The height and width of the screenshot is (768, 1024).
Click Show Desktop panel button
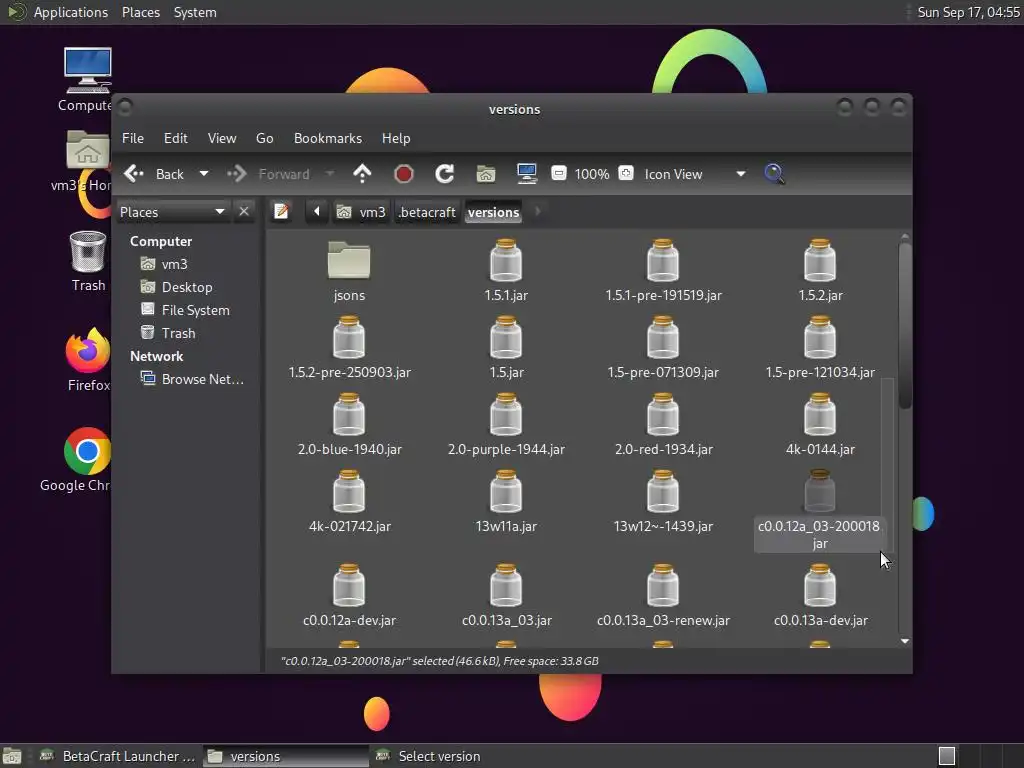tap(12, 756)
